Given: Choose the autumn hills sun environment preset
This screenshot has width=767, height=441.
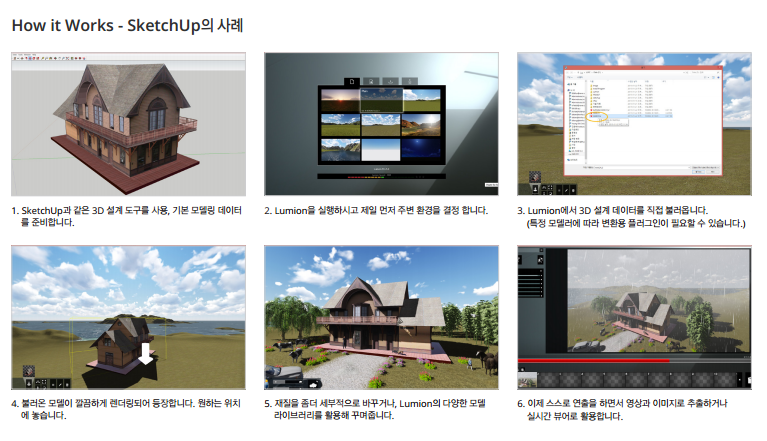Looking at the screenshot, I should pos(421,125).
